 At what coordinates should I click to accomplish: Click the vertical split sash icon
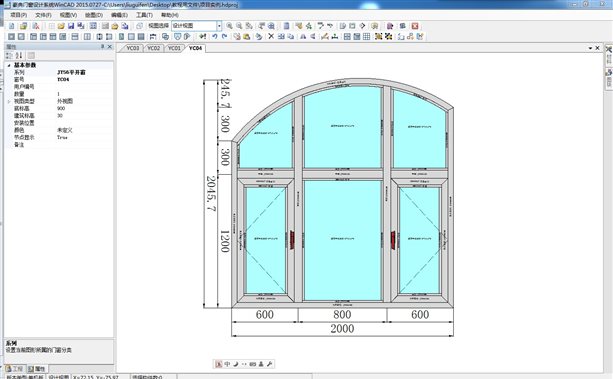(x=87, y=36)
